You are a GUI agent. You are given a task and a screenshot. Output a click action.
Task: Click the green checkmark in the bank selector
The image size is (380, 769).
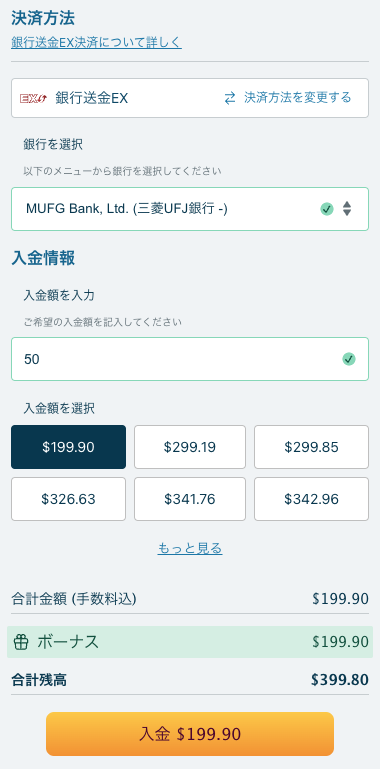(x=327, y=209)
